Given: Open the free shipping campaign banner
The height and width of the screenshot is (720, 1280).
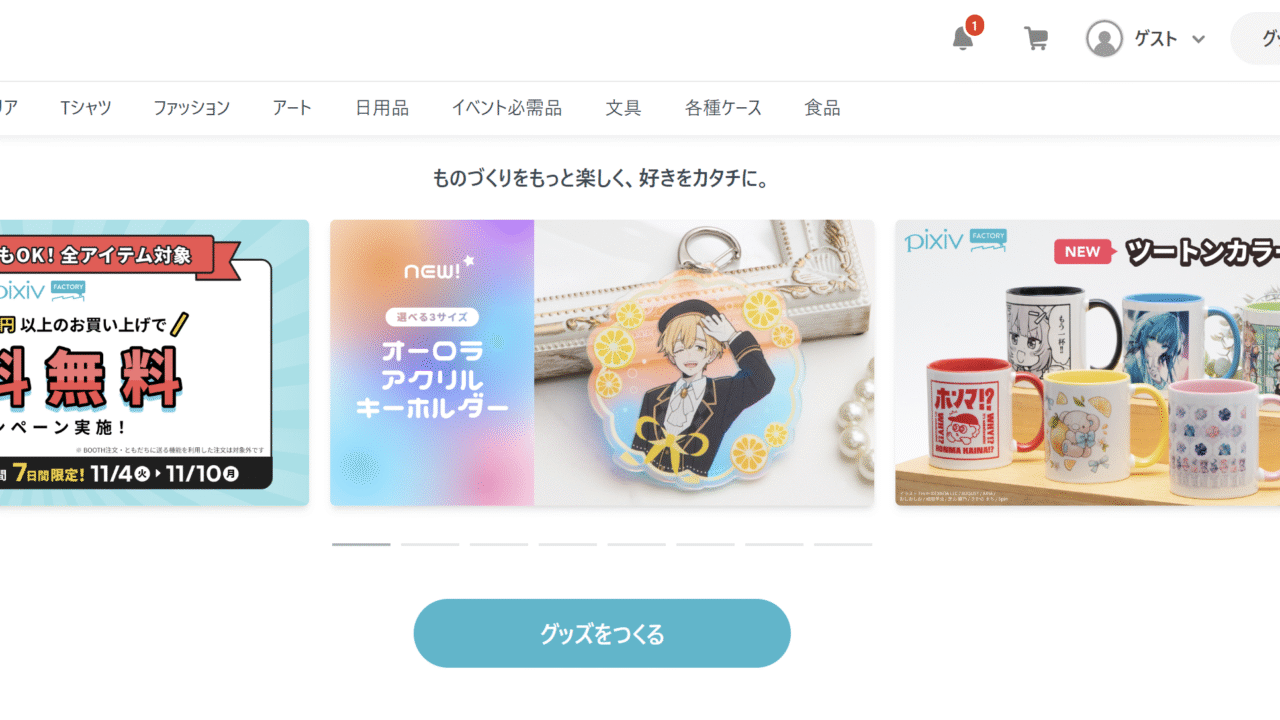Looking at the screenshot, I should (154, 363).
